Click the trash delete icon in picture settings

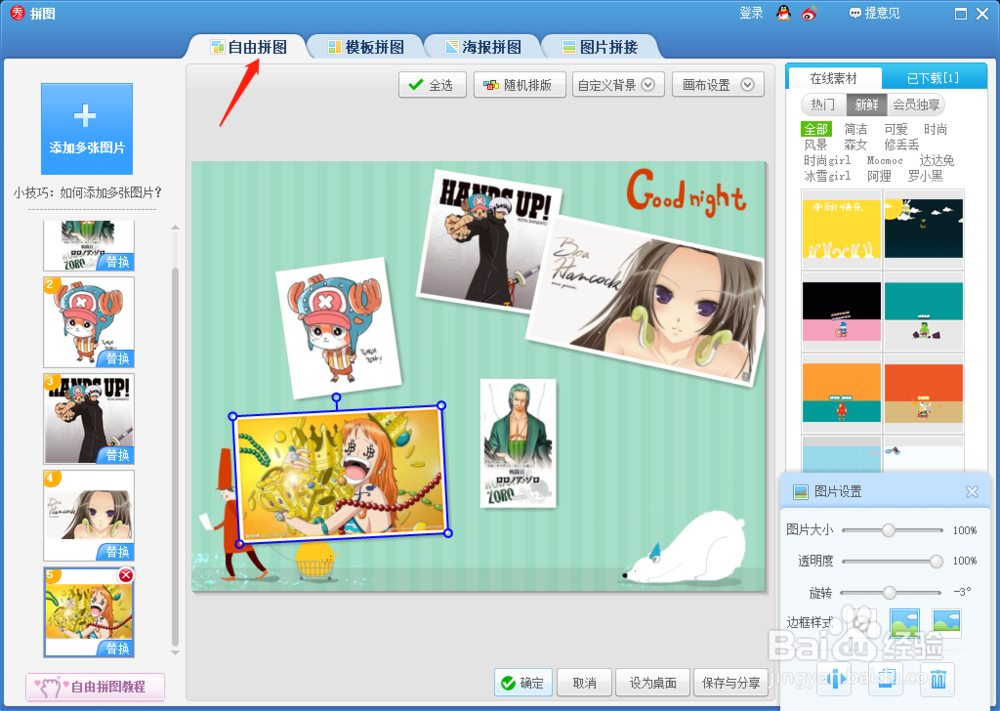pyautogui.click(x=938, y=678)
